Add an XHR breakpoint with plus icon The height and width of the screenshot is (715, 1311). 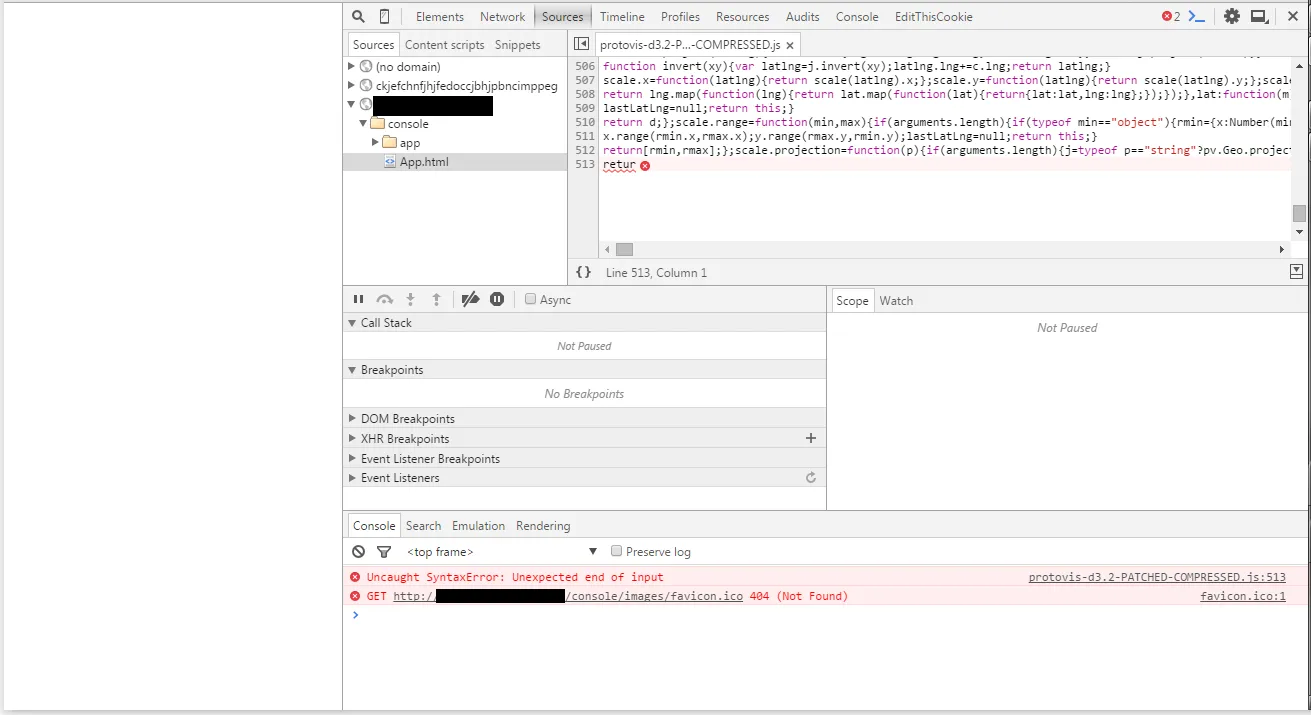pos(811,438)
